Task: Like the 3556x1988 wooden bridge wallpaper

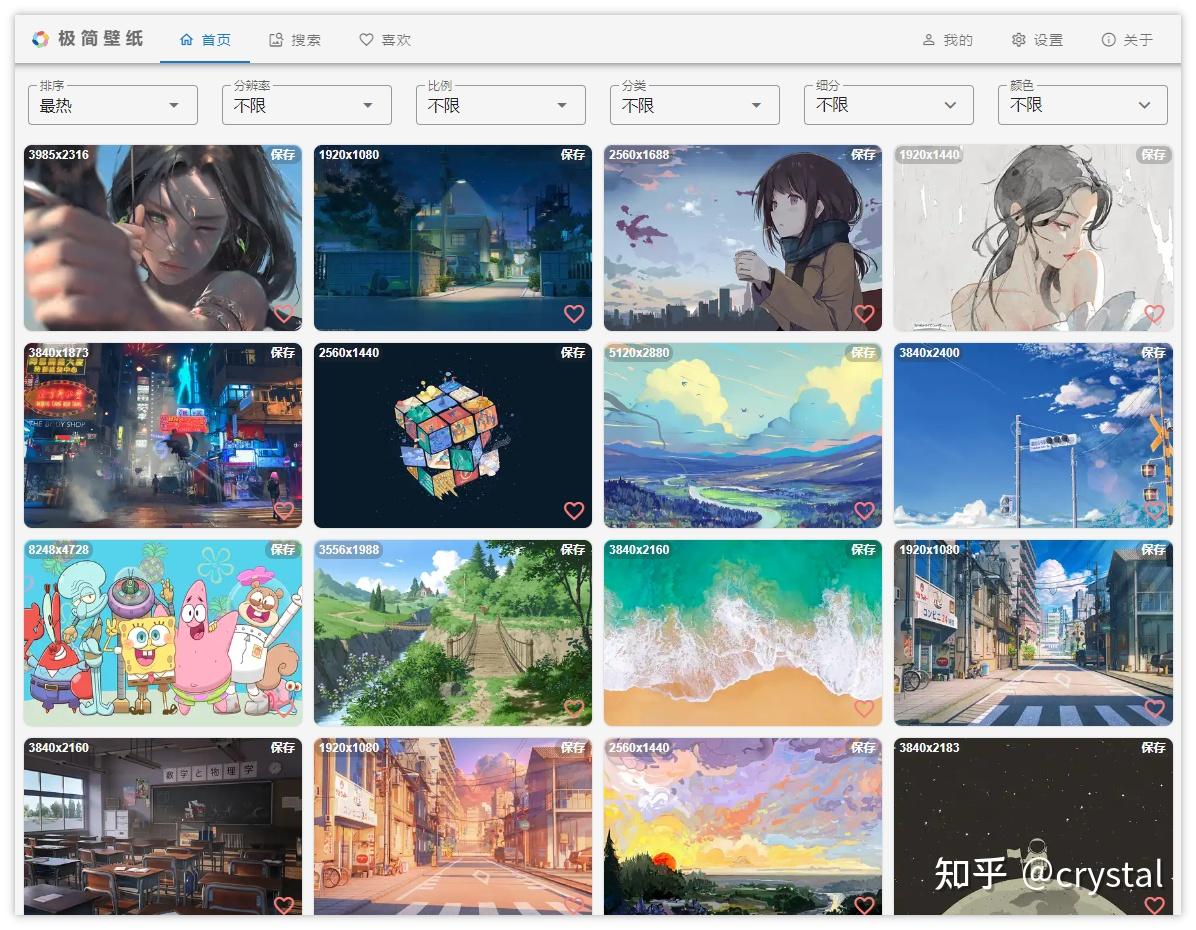Action: pos(574,708)
